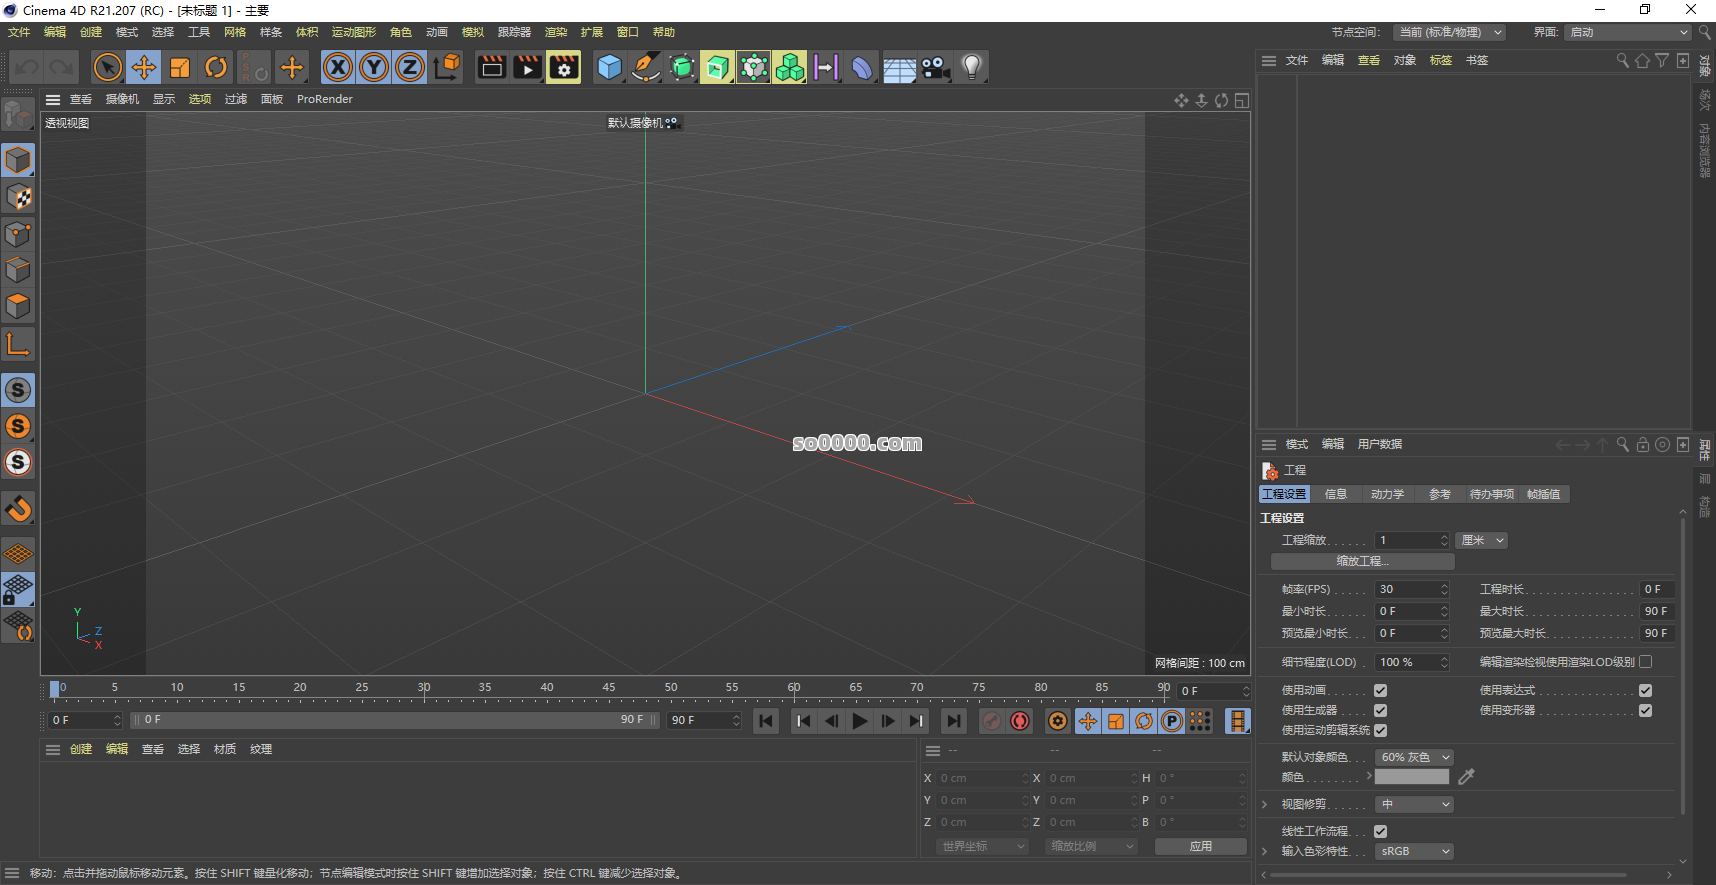Add an Extrude generator
Viewport: 1716px width, 885px height.
coord(717,67)
